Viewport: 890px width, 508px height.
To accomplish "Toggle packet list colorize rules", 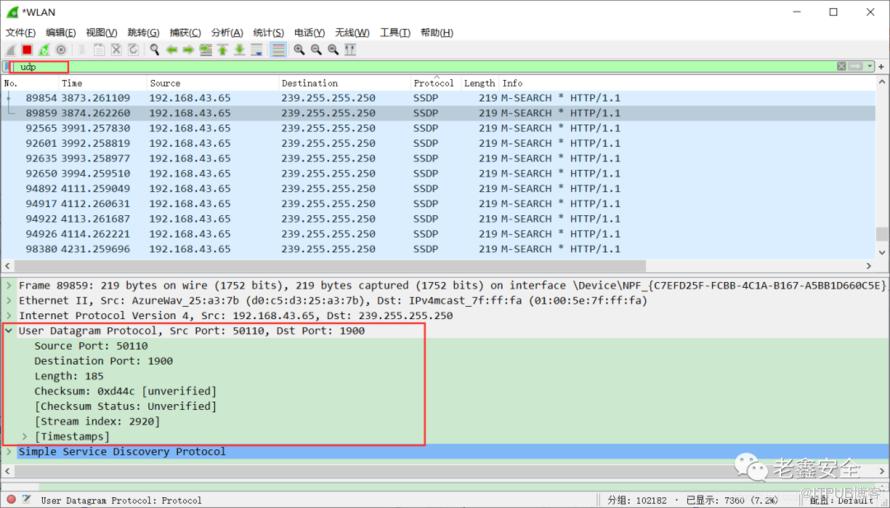I will pos(278,49).
